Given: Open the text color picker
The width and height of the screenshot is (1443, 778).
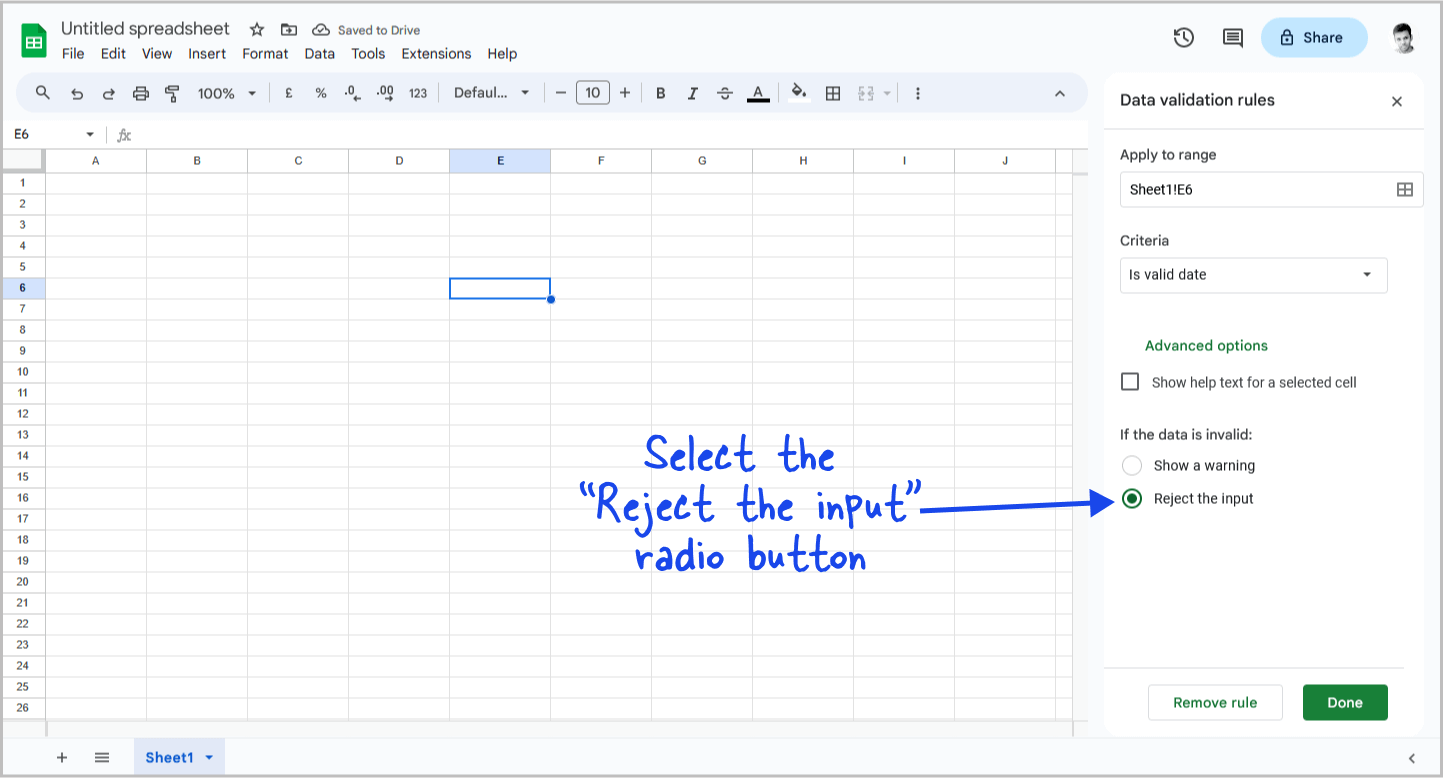Looking at the screenshot, I should pos(758,92).
